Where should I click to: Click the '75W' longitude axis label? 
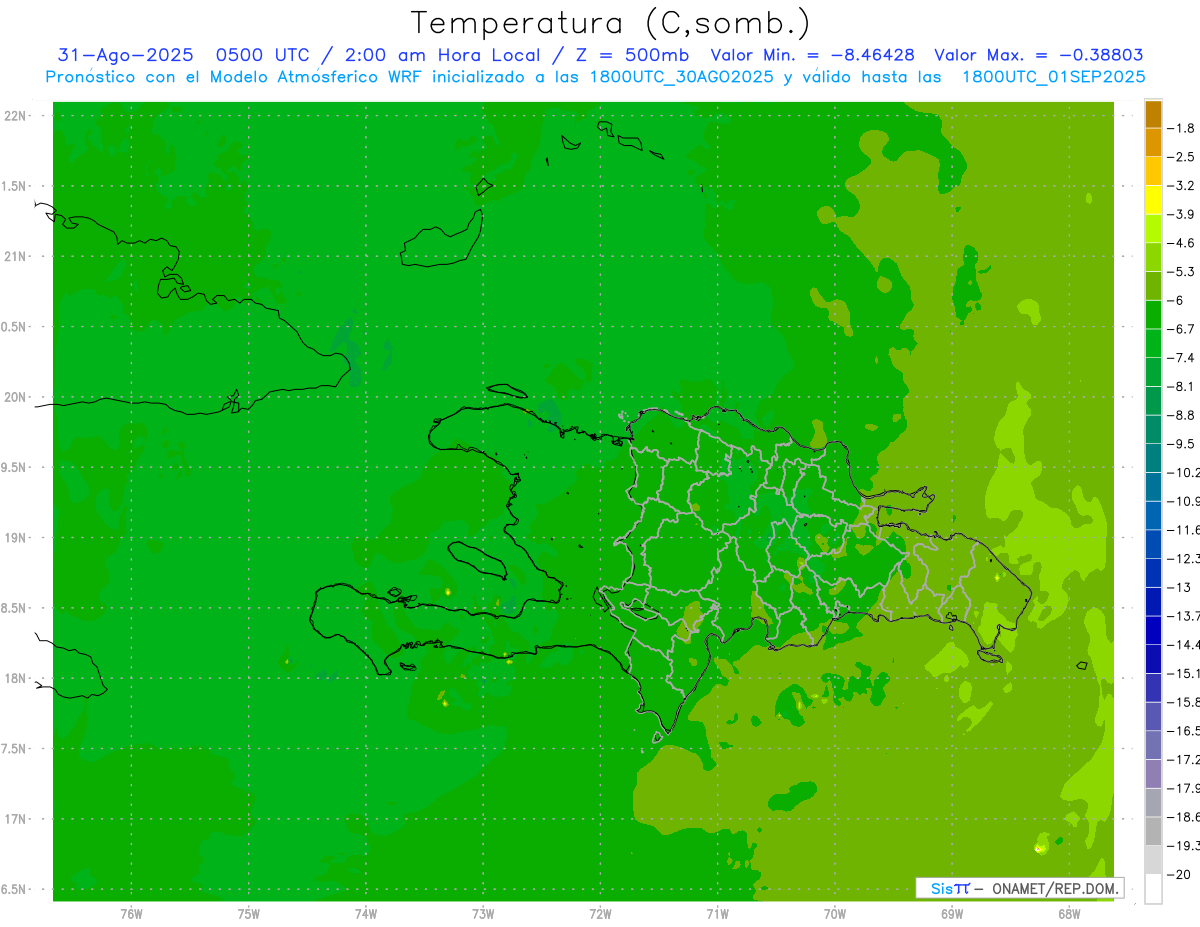(249, 914)
